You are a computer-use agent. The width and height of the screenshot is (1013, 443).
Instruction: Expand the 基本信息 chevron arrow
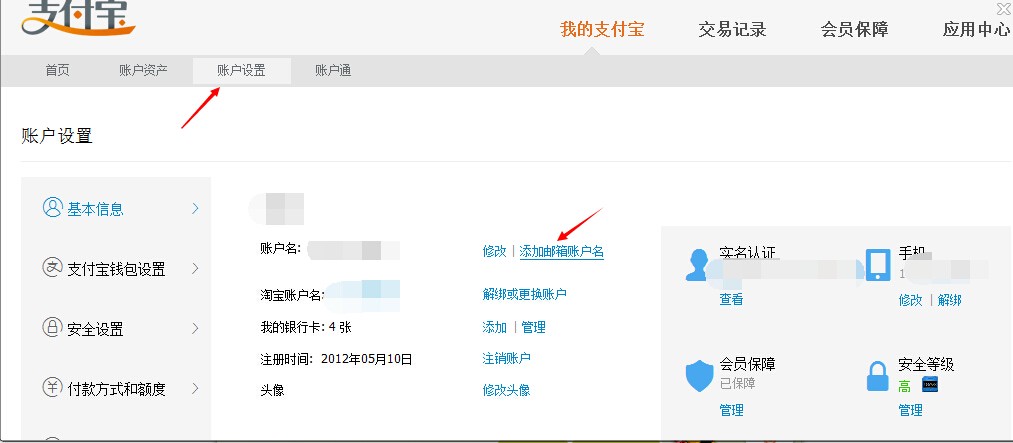coord(196,208)
